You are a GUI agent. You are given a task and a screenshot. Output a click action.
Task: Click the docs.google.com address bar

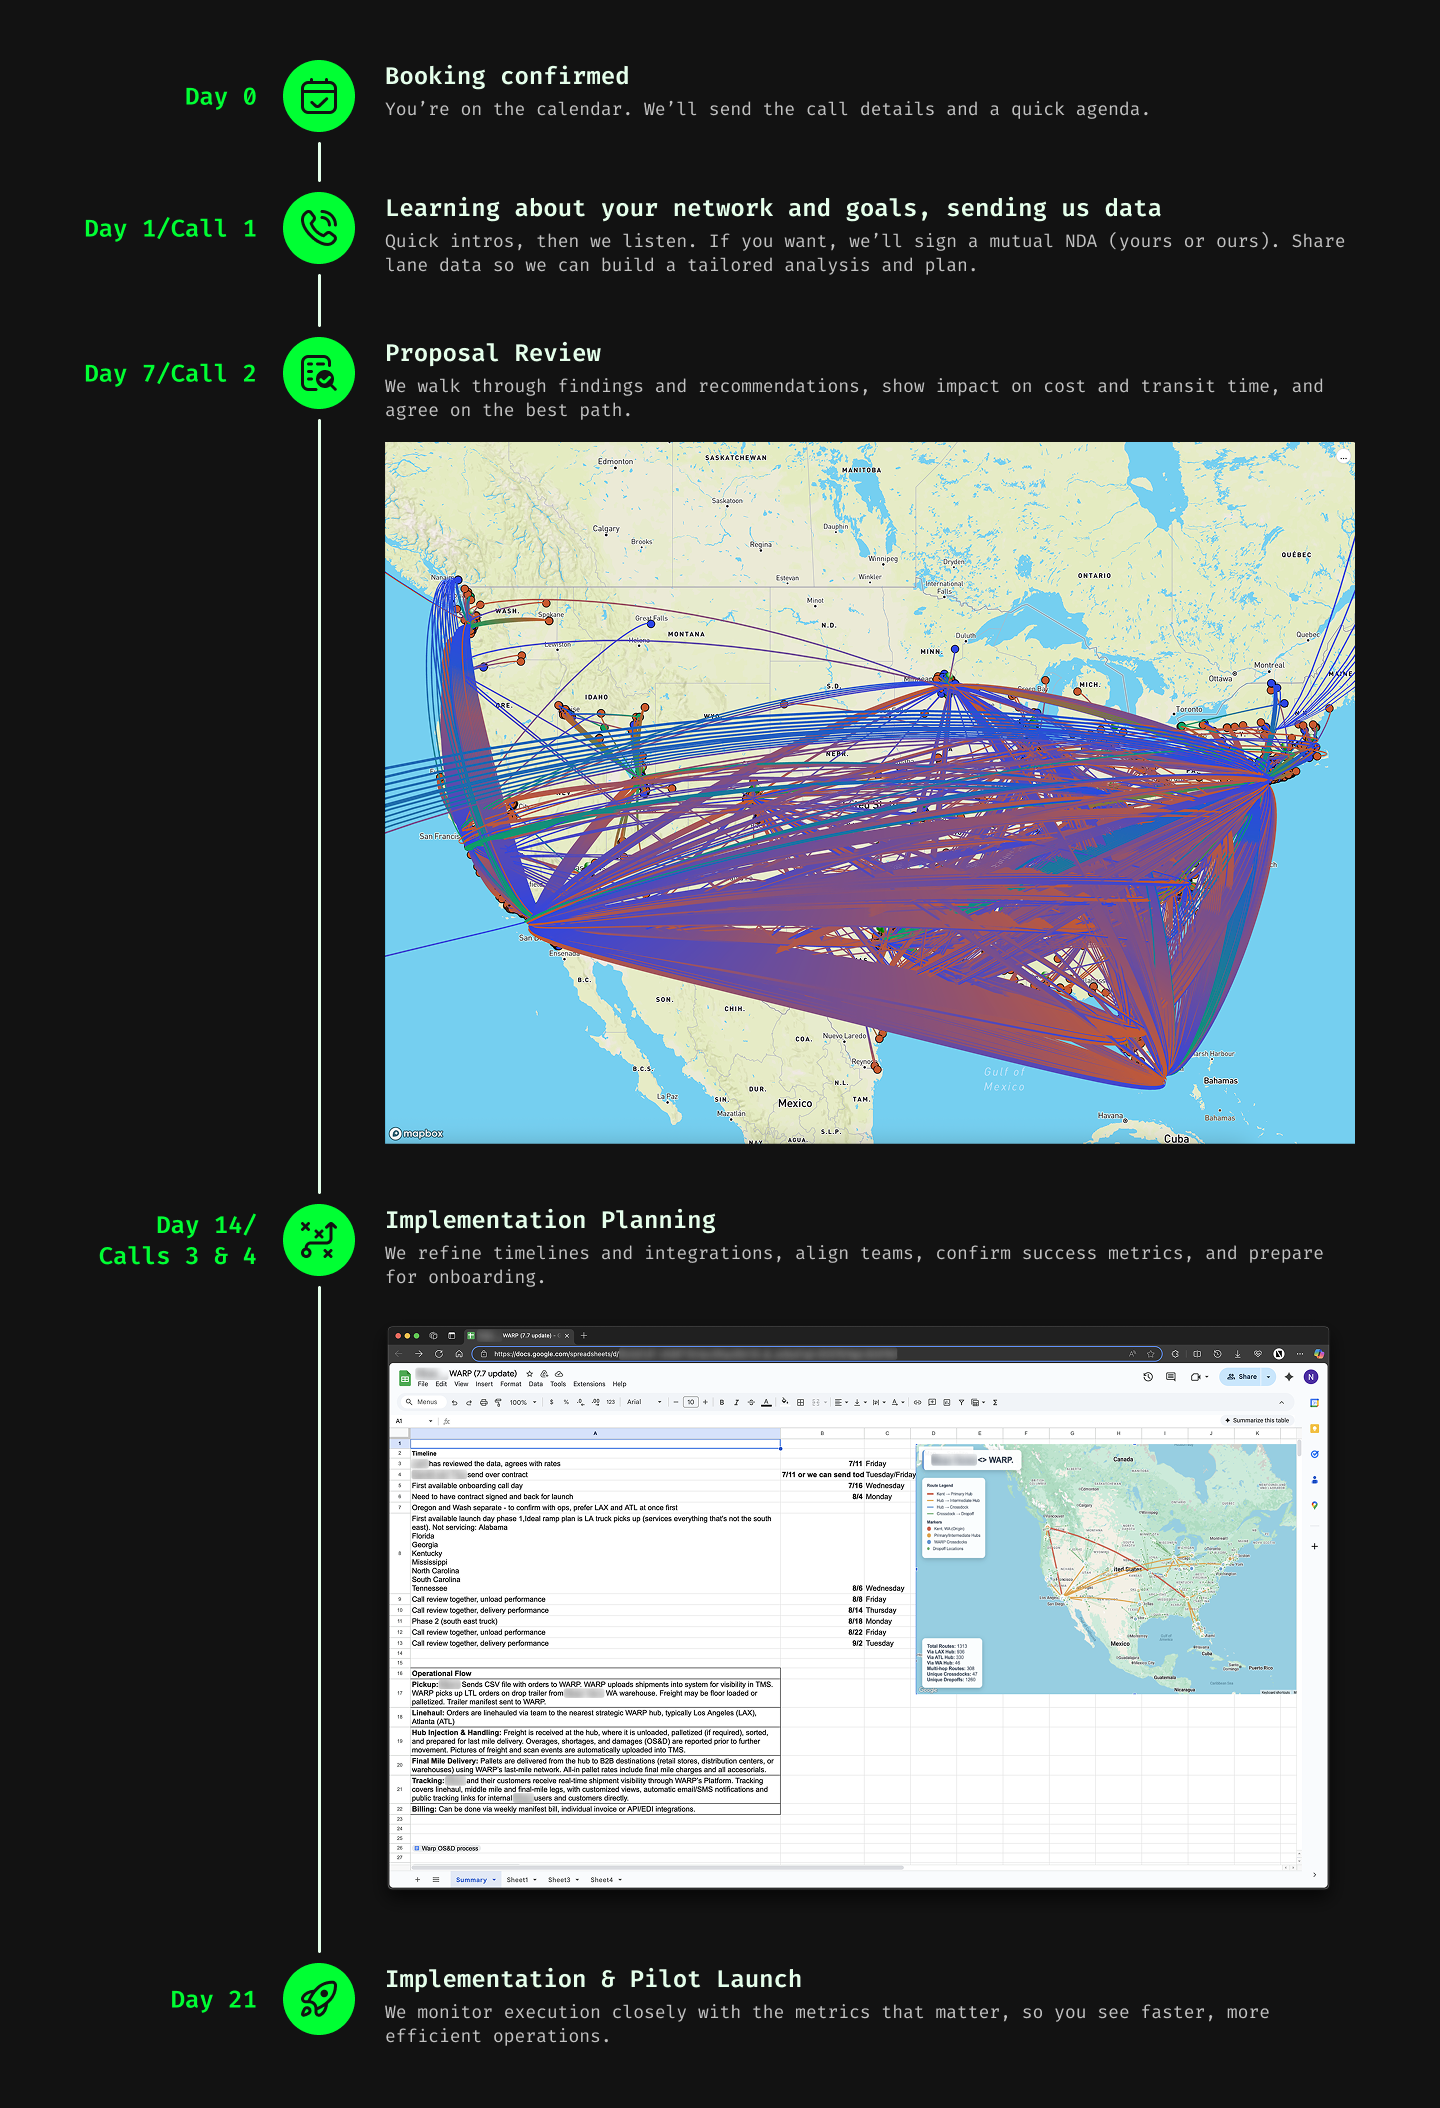pos(815,1353)
